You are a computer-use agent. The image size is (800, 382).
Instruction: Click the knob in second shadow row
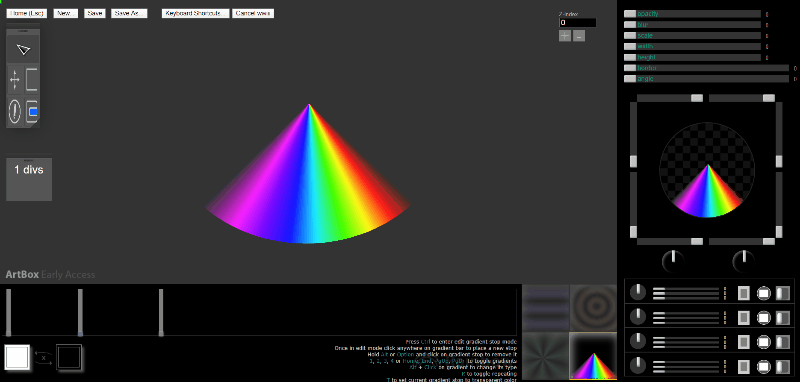637,317
